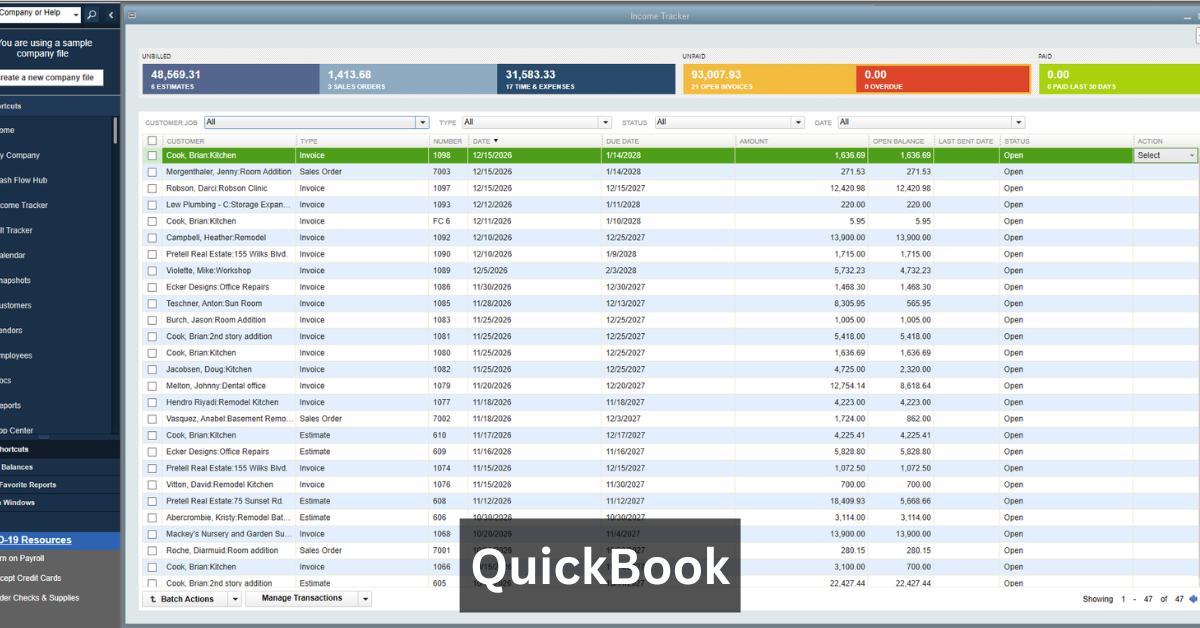Screen dimensions: 1200x628
Task: Expand the Manage Transactions dropdown arrow
Action: pos(365,599)
